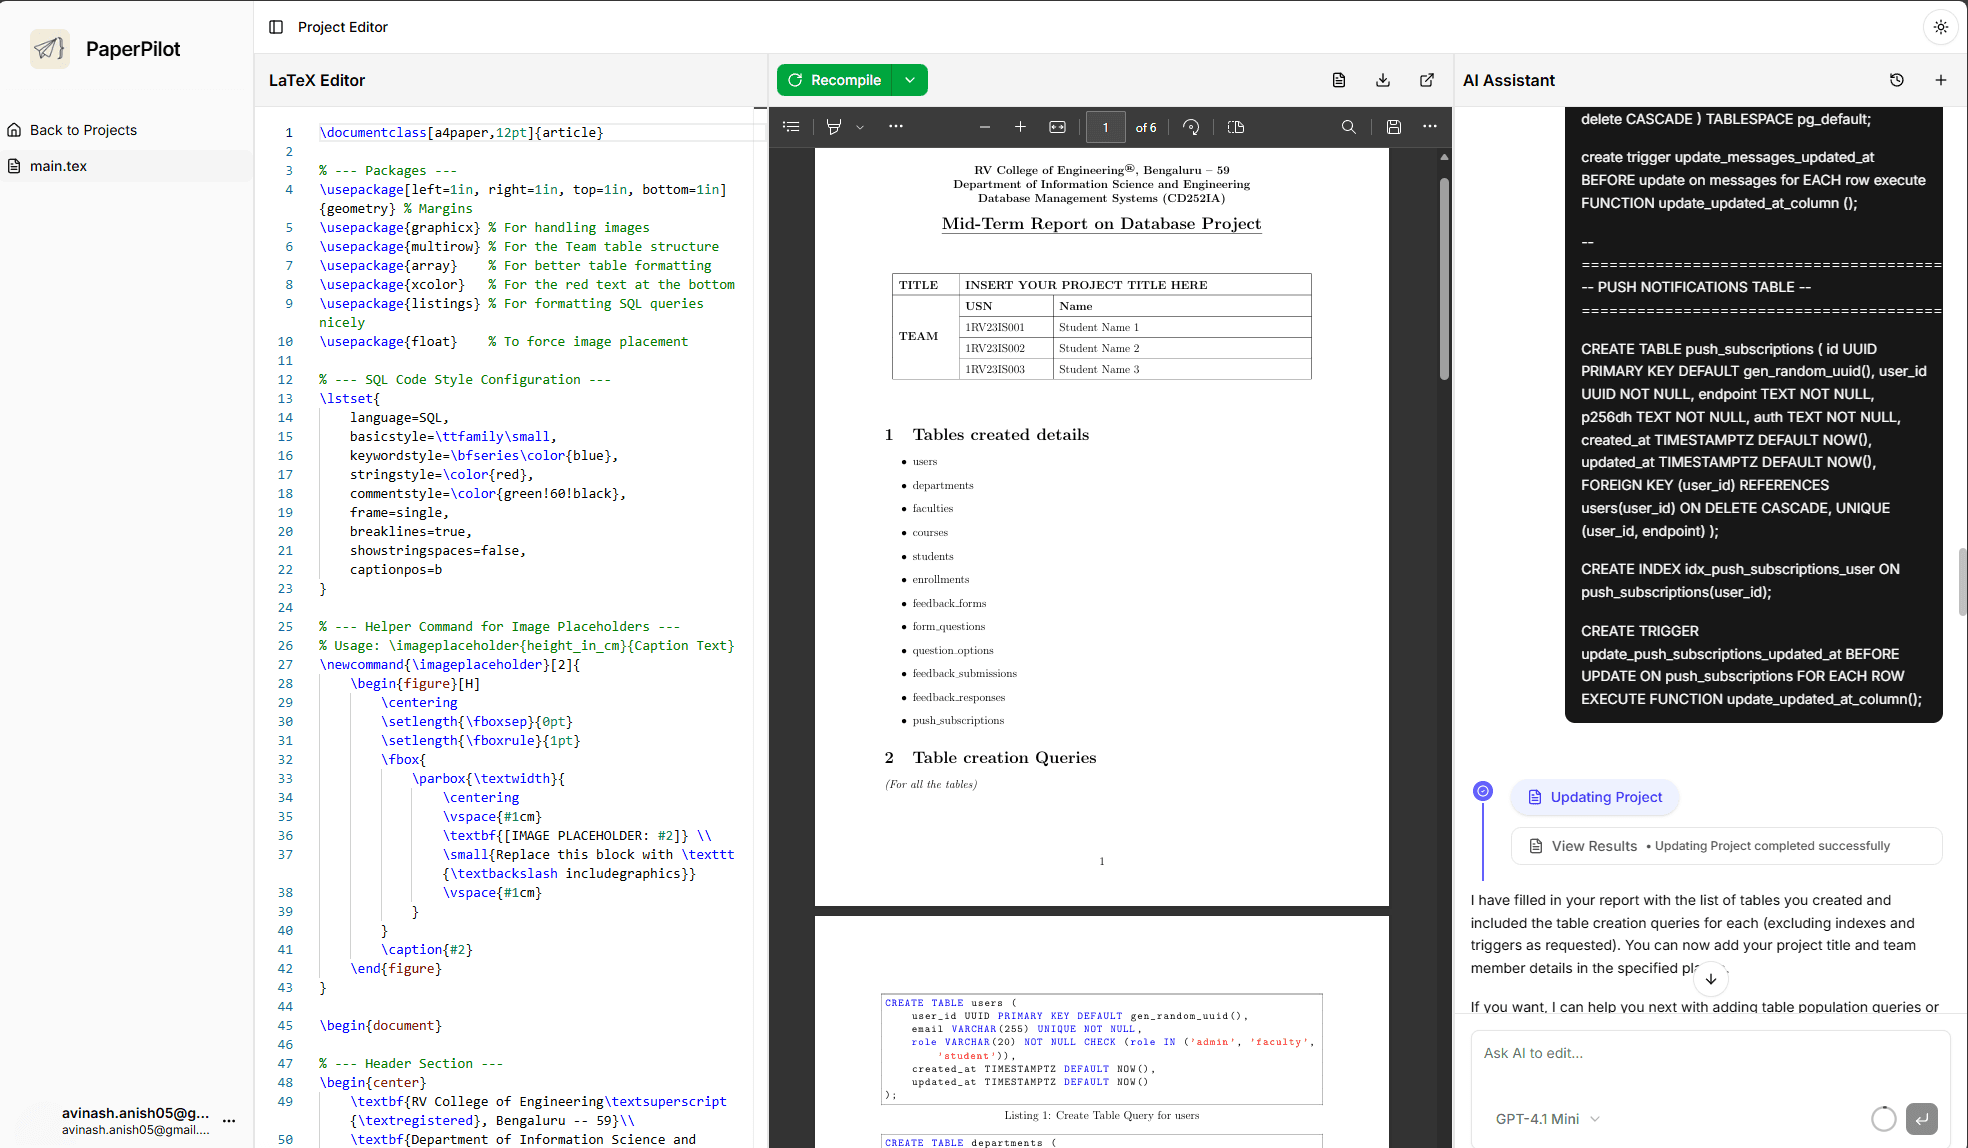Screen dimensions: 1968x1148
Task: Rotate the PDF page
Action: 1190,127
